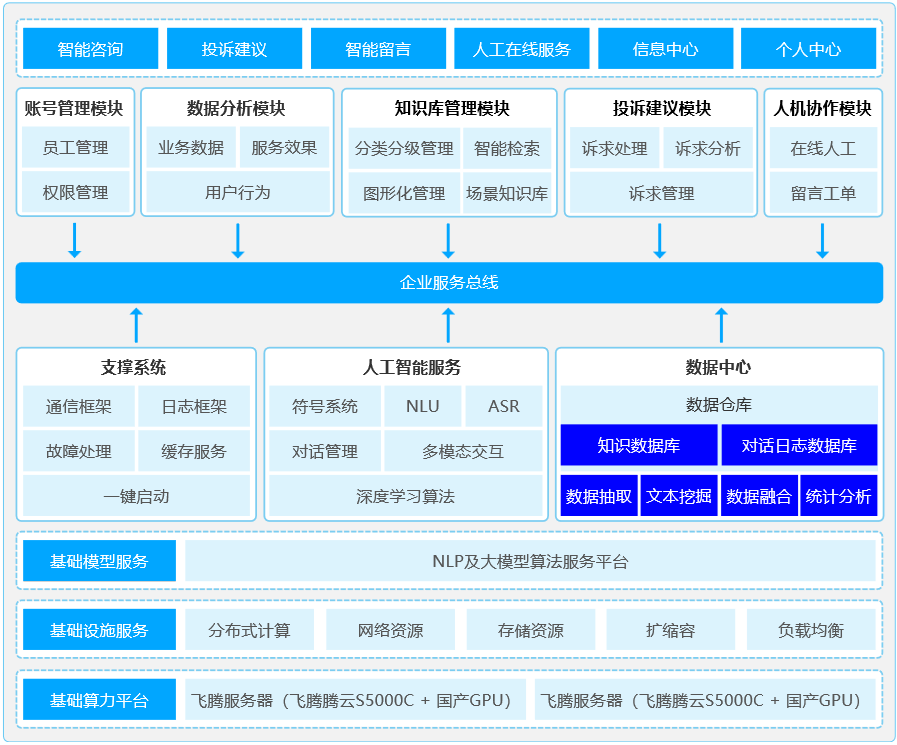The image size is (897, 745).
Task: Click the 个人中心 top button
Action: tap(808, 49)
